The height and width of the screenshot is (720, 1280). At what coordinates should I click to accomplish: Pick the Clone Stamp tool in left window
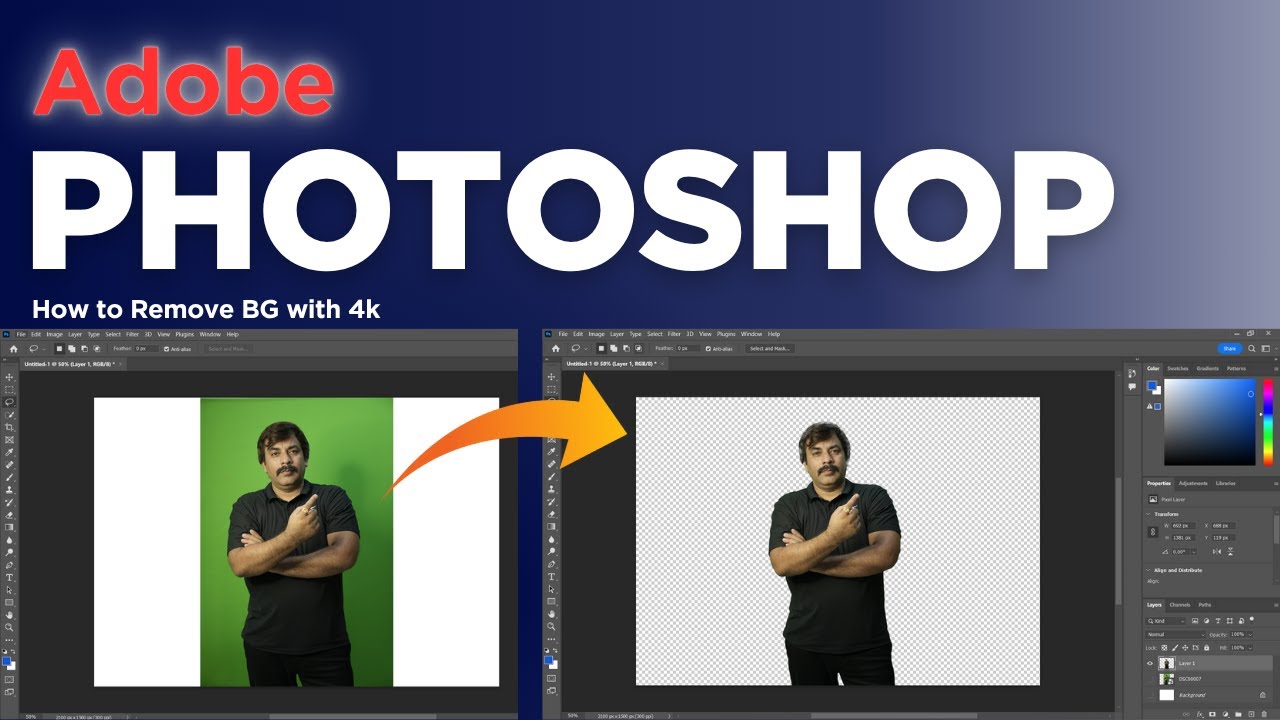[9, 490]
